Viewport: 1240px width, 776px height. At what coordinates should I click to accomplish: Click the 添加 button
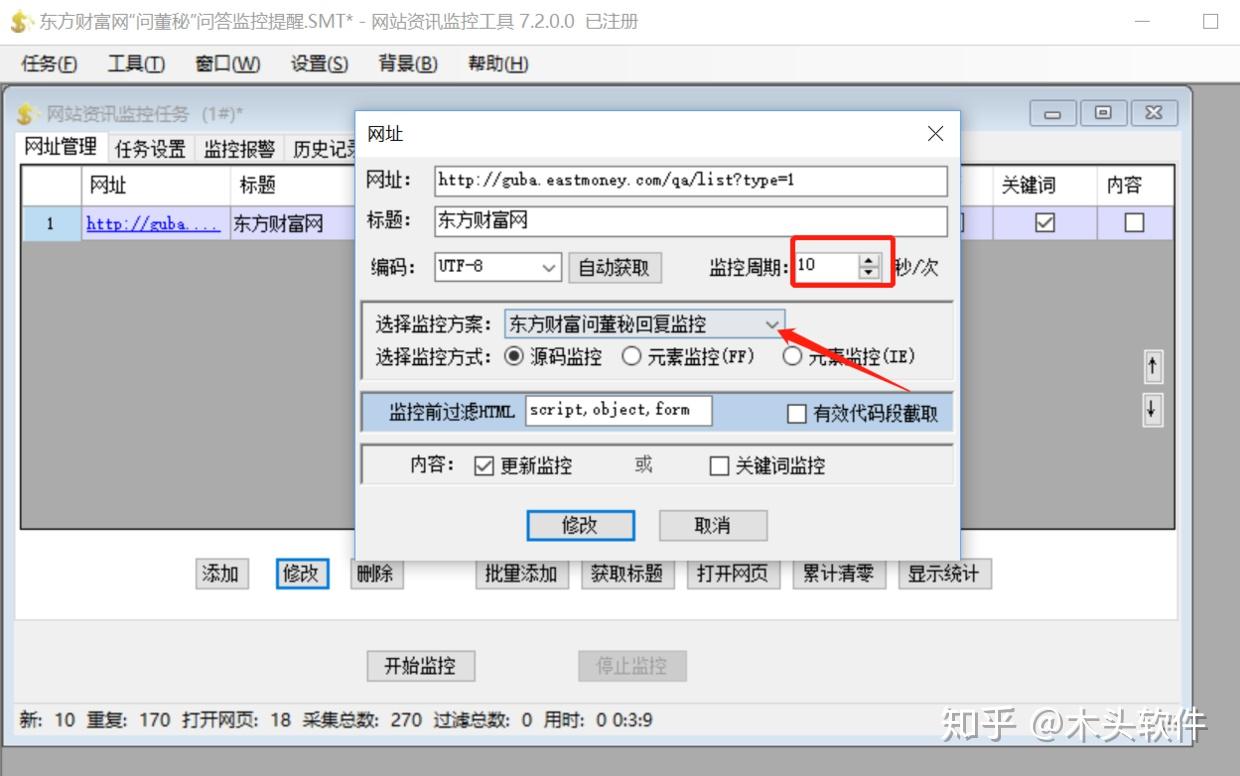(x=221, y=573)
